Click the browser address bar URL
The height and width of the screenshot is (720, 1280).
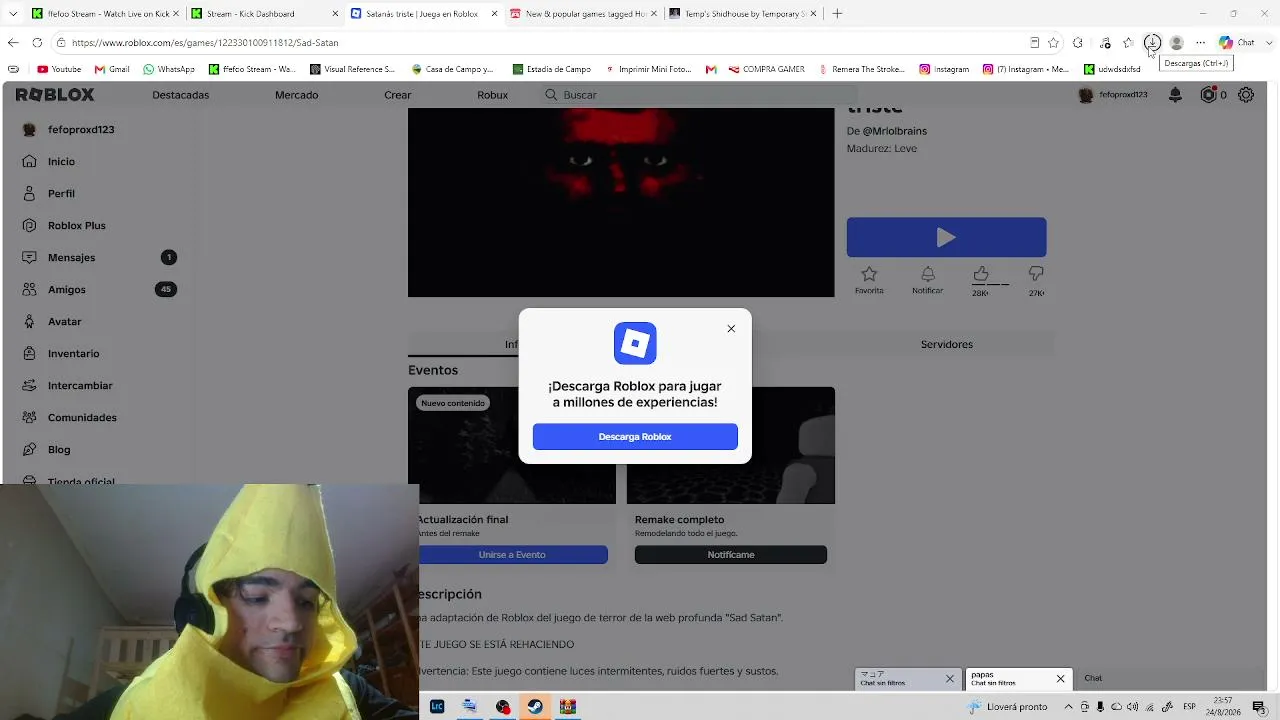205,43
